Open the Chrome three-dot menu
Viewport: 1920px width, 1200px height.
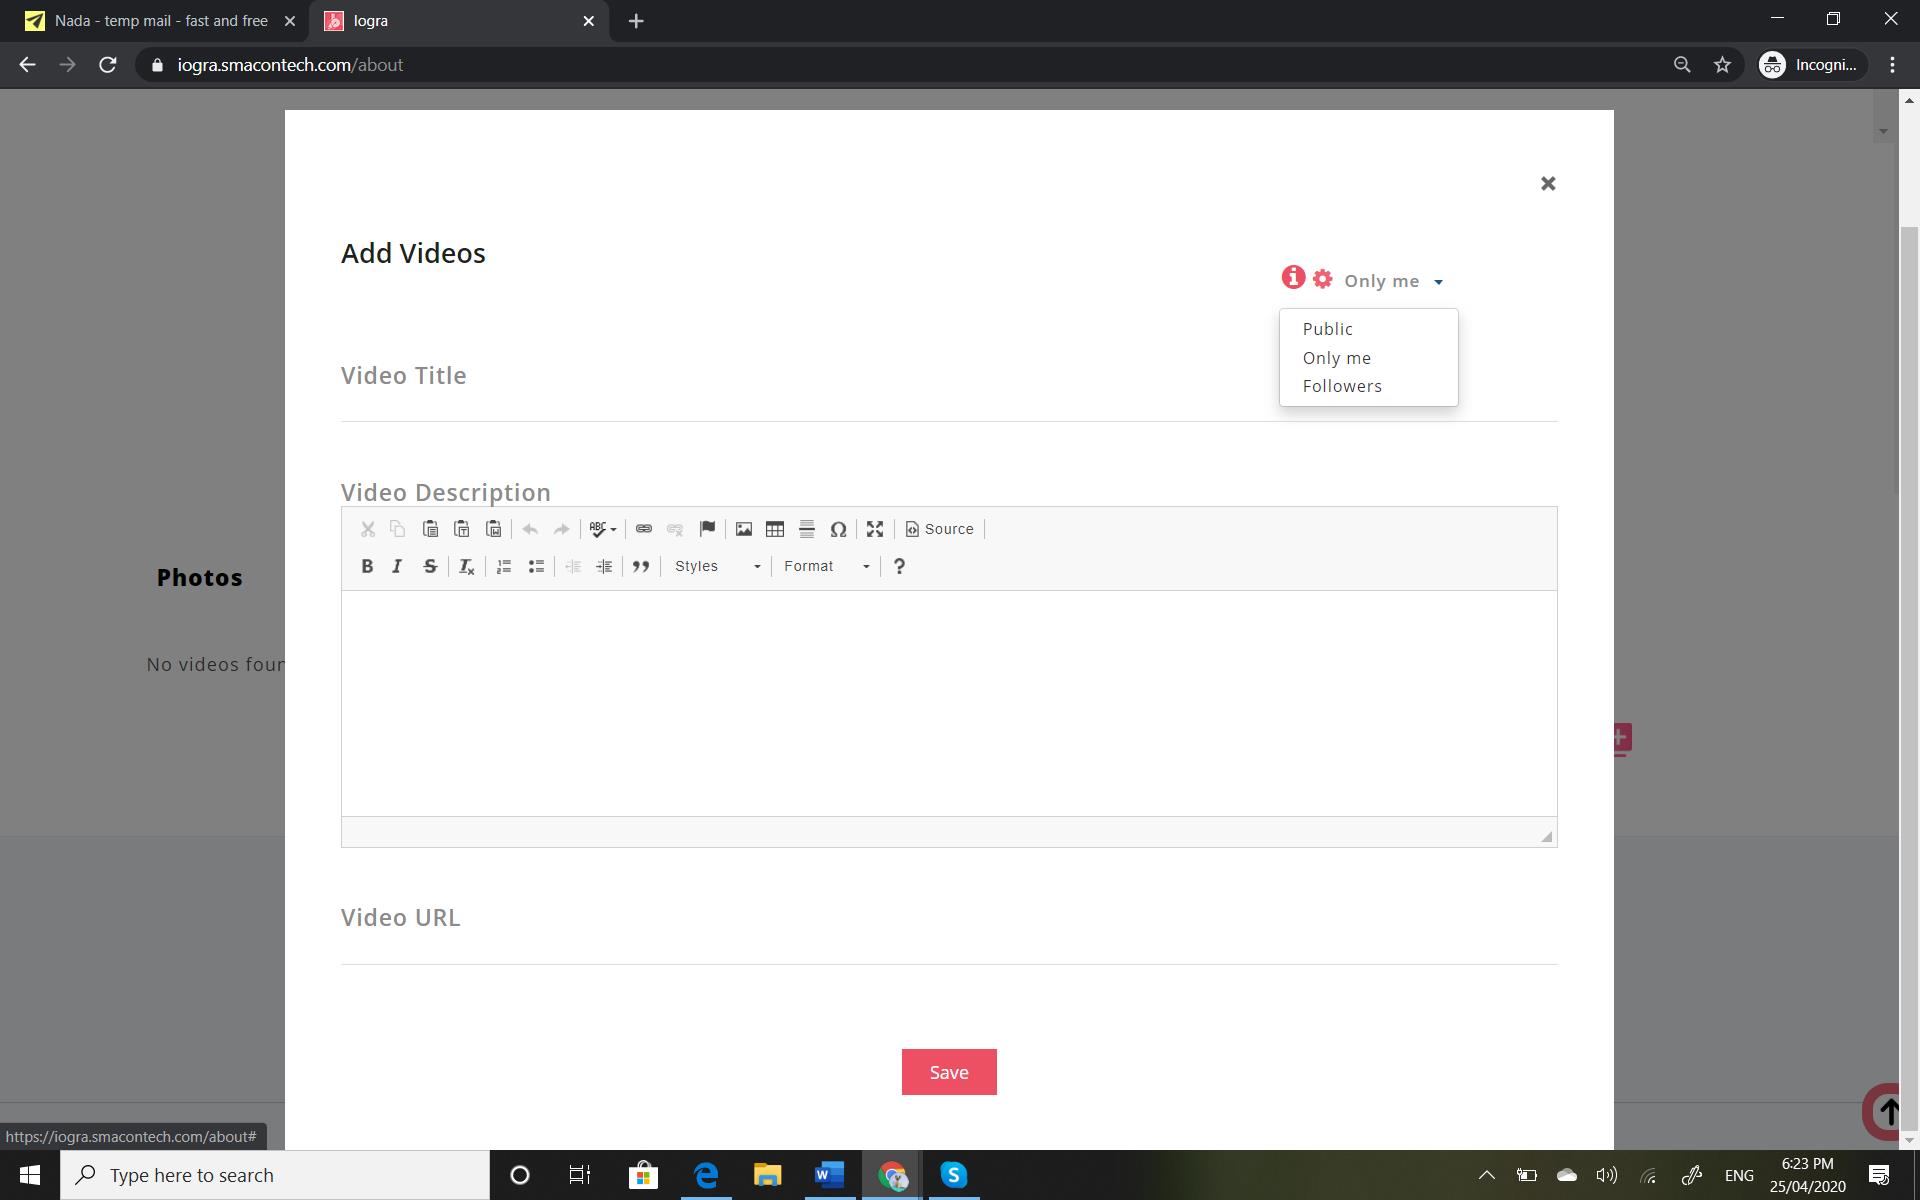pyautogui.click(x=1892, y=65)
